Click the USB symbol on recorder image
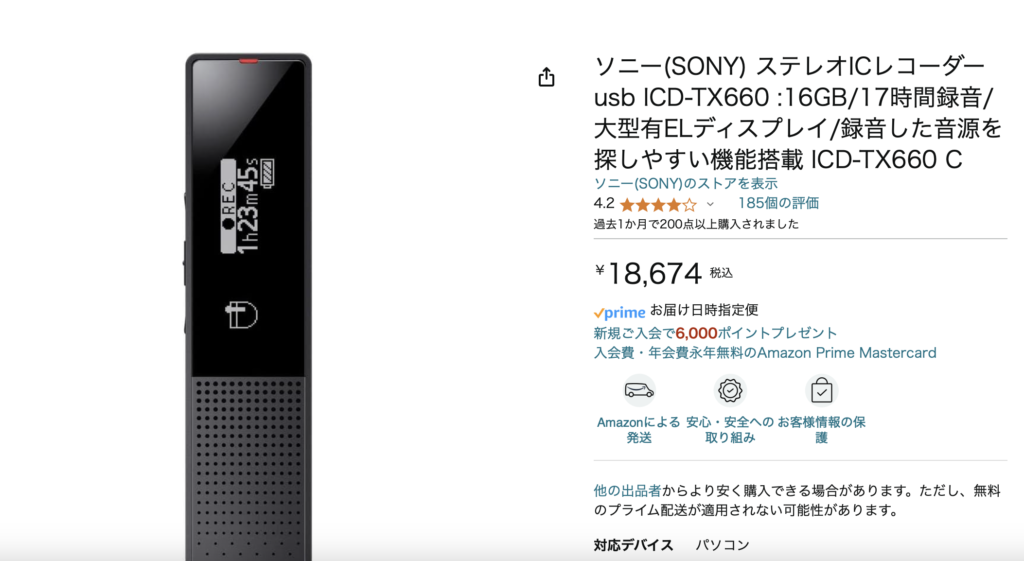 [x=241, y=315]
